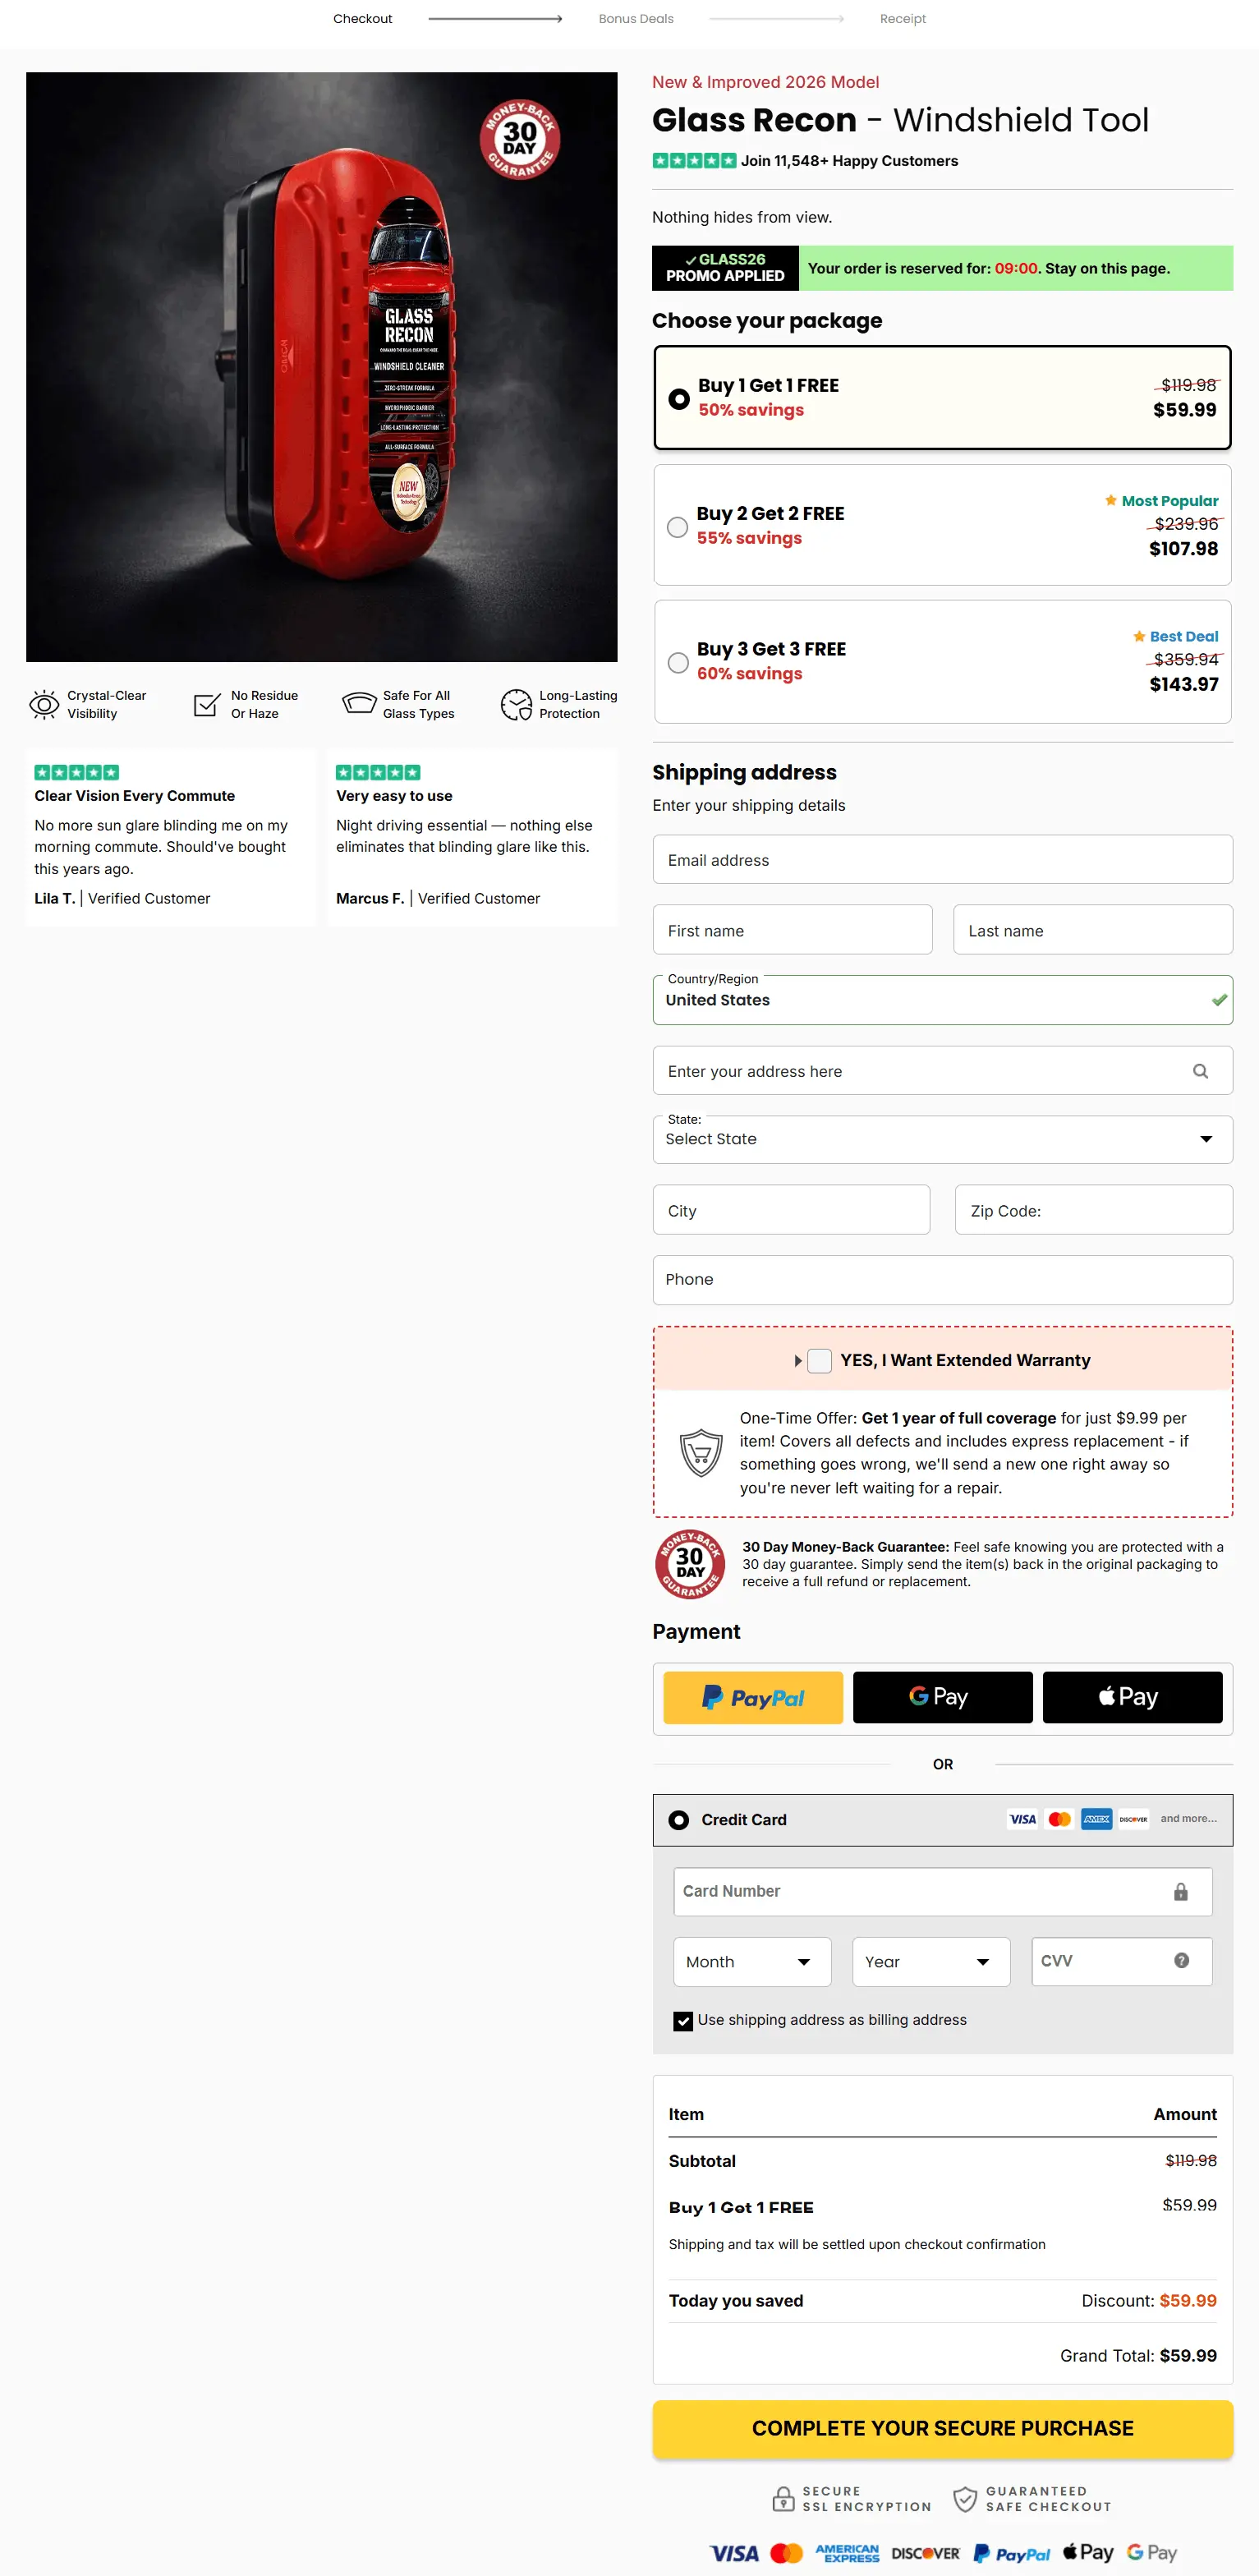Pay with the PayPal button

(x=753, y=1697)
